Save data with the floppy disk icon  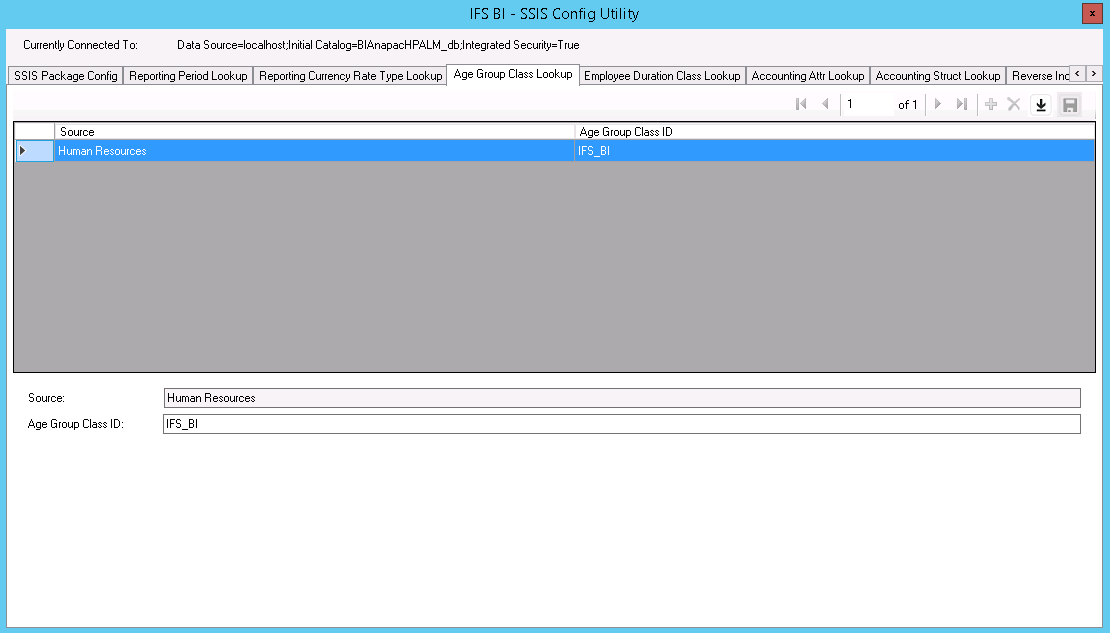(x=1069, y=105)
